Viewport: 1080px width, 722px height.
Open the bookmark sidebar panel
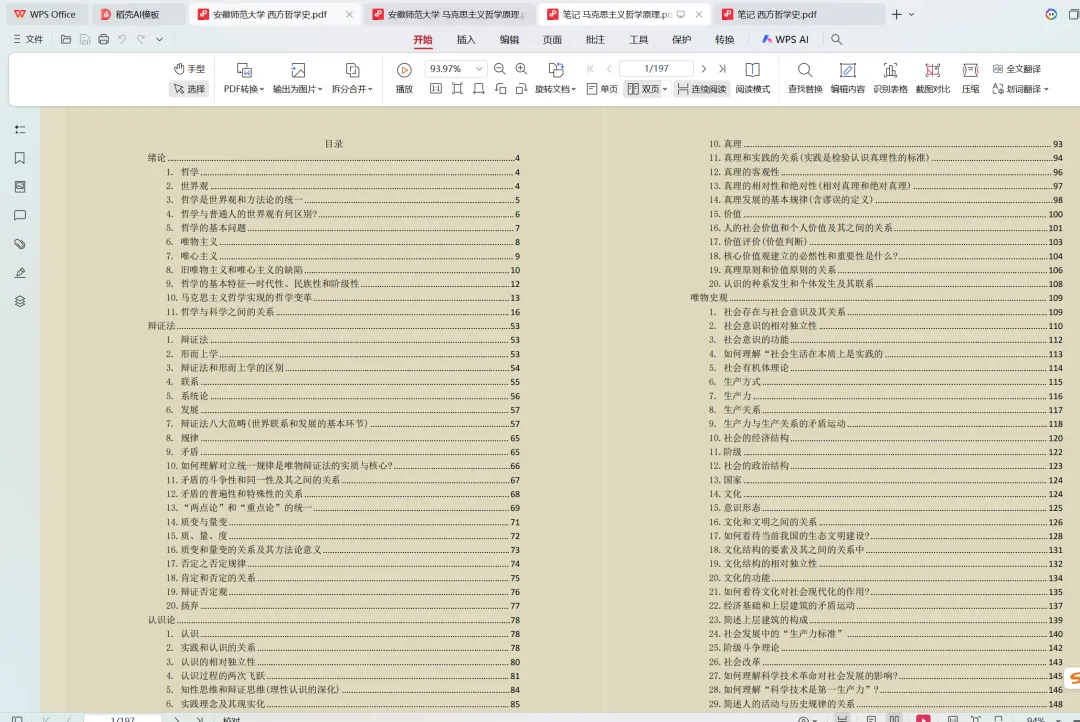coord(20,158)
